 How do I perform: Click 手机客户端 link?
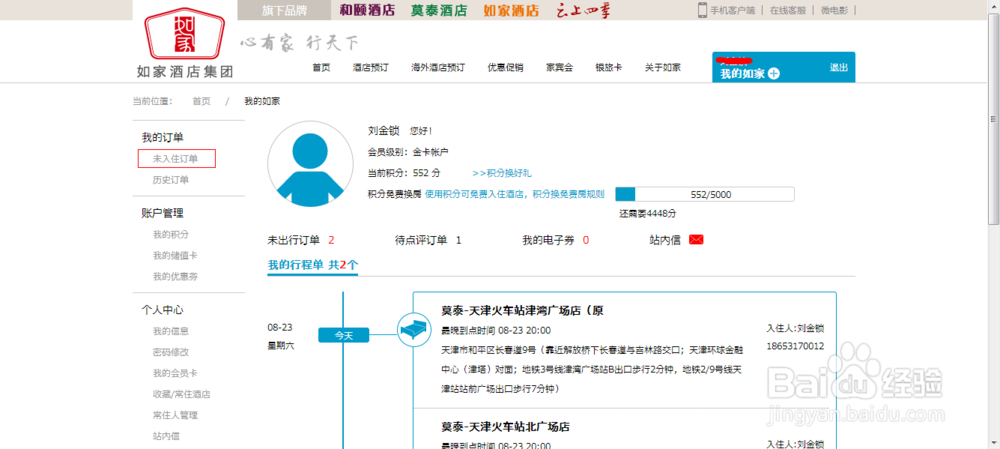point(733,10)
